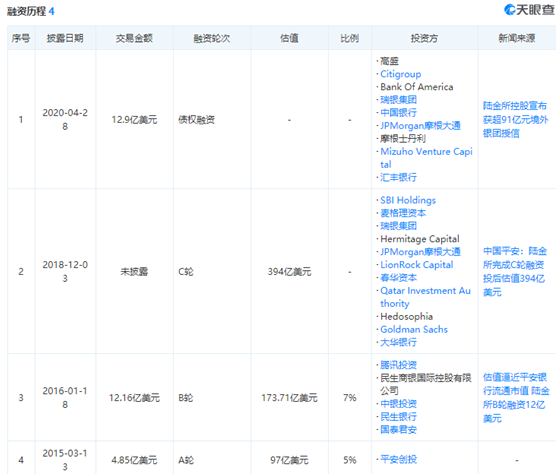Click the LionRock Capital link
Viewport: 558px width, 476px height.
(x=416, y=265)
